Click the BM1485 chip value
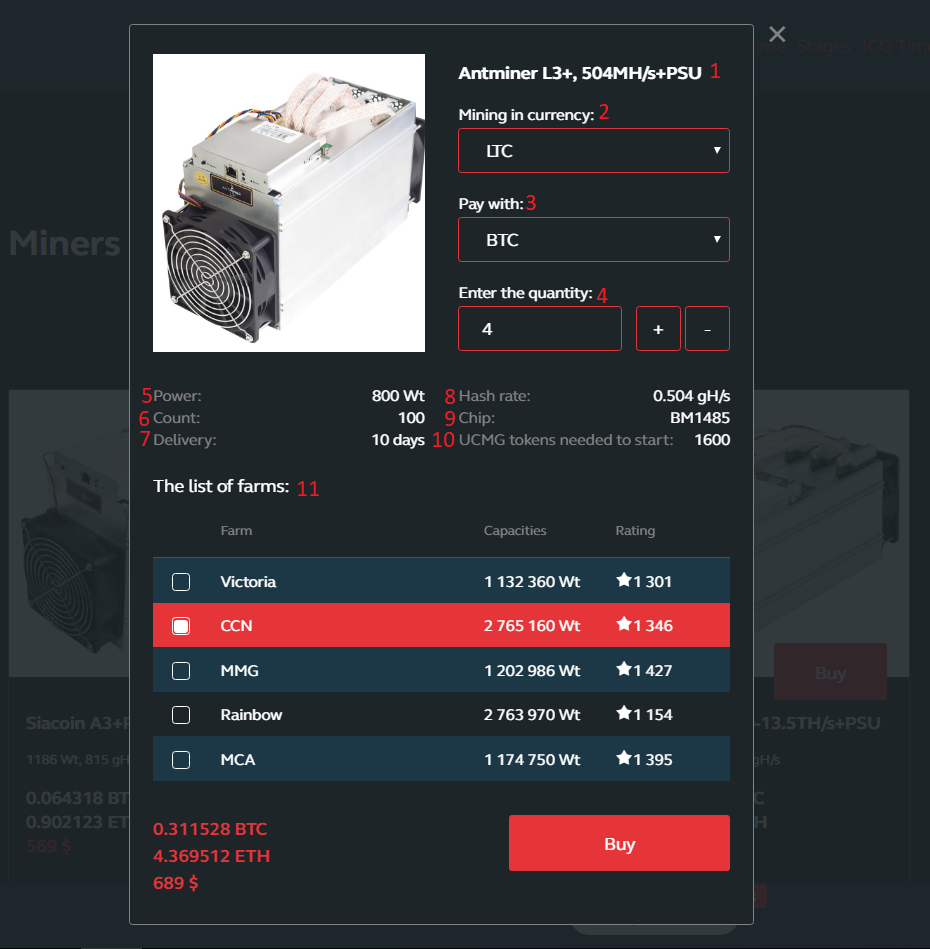Image resolution: width=930 pixels, height=949 pixels. (x=699, y=418)
